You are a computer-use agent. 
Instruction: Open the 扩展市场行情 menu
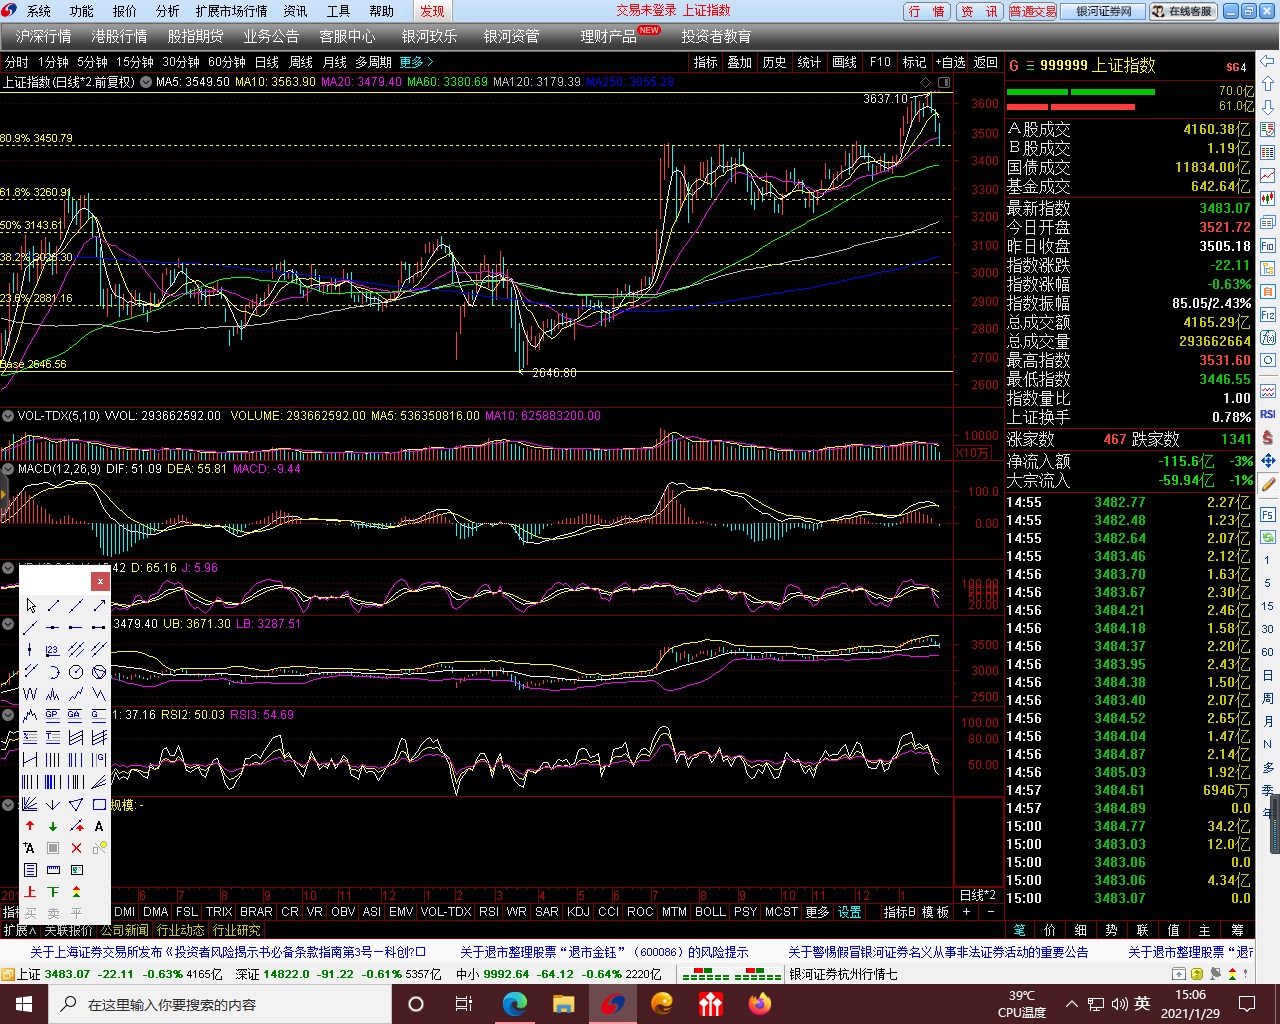pos(231,11)
